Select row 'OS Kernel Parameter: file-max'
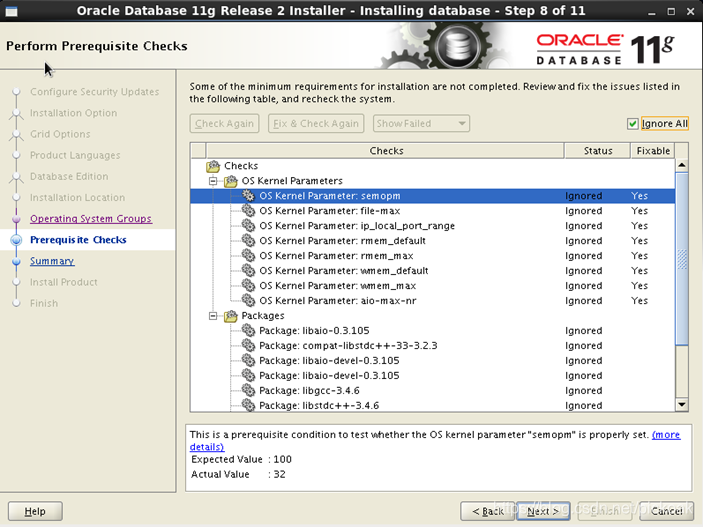 click(433, 210)
